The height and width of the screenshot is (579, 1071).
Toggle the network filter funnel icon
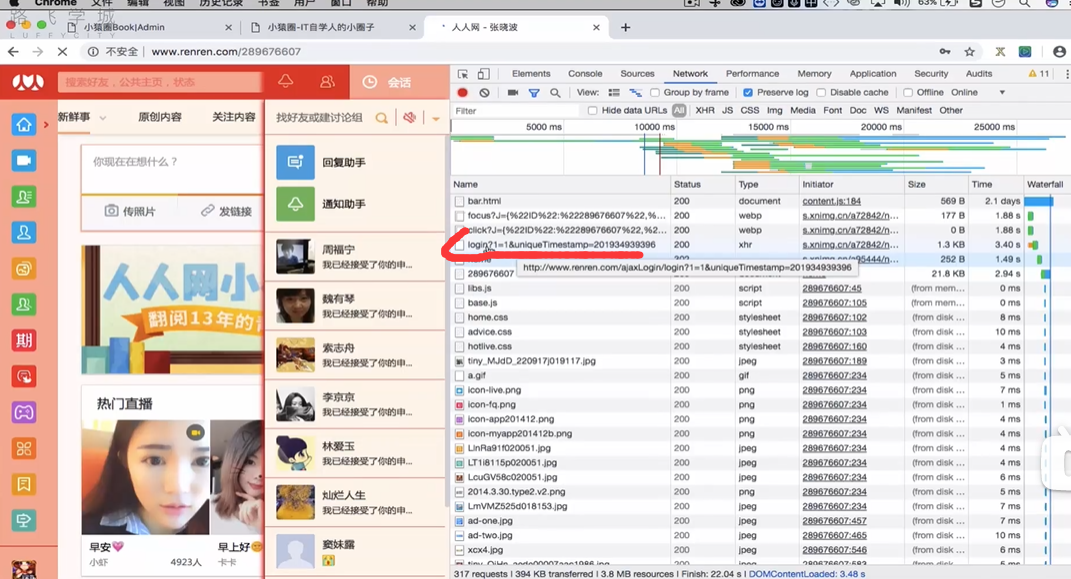(534, 92)
